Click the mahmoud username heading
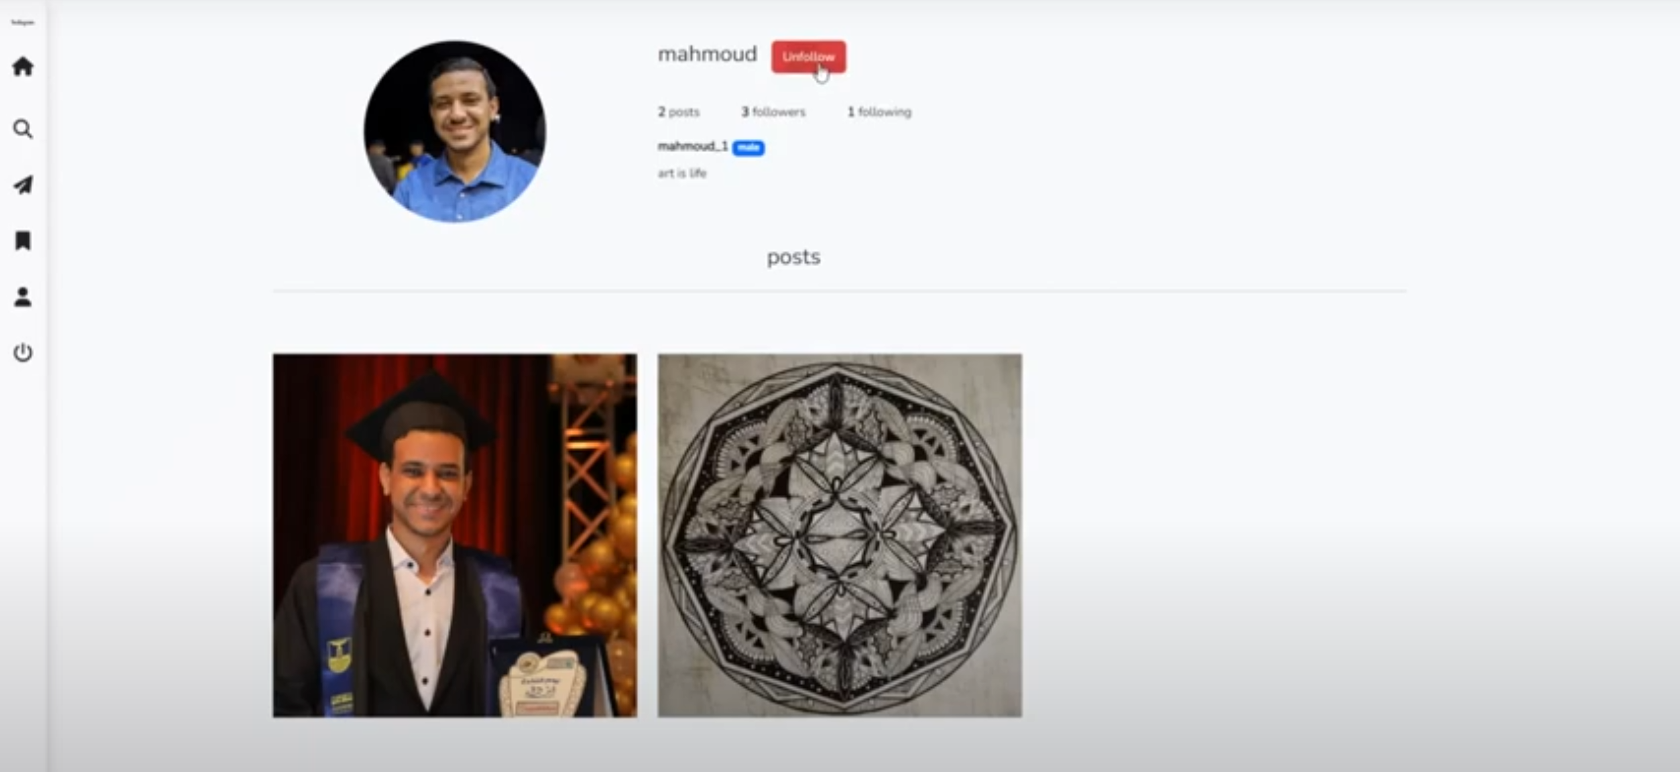Screen dimensions: 1680x772 (x=707, y=55)
